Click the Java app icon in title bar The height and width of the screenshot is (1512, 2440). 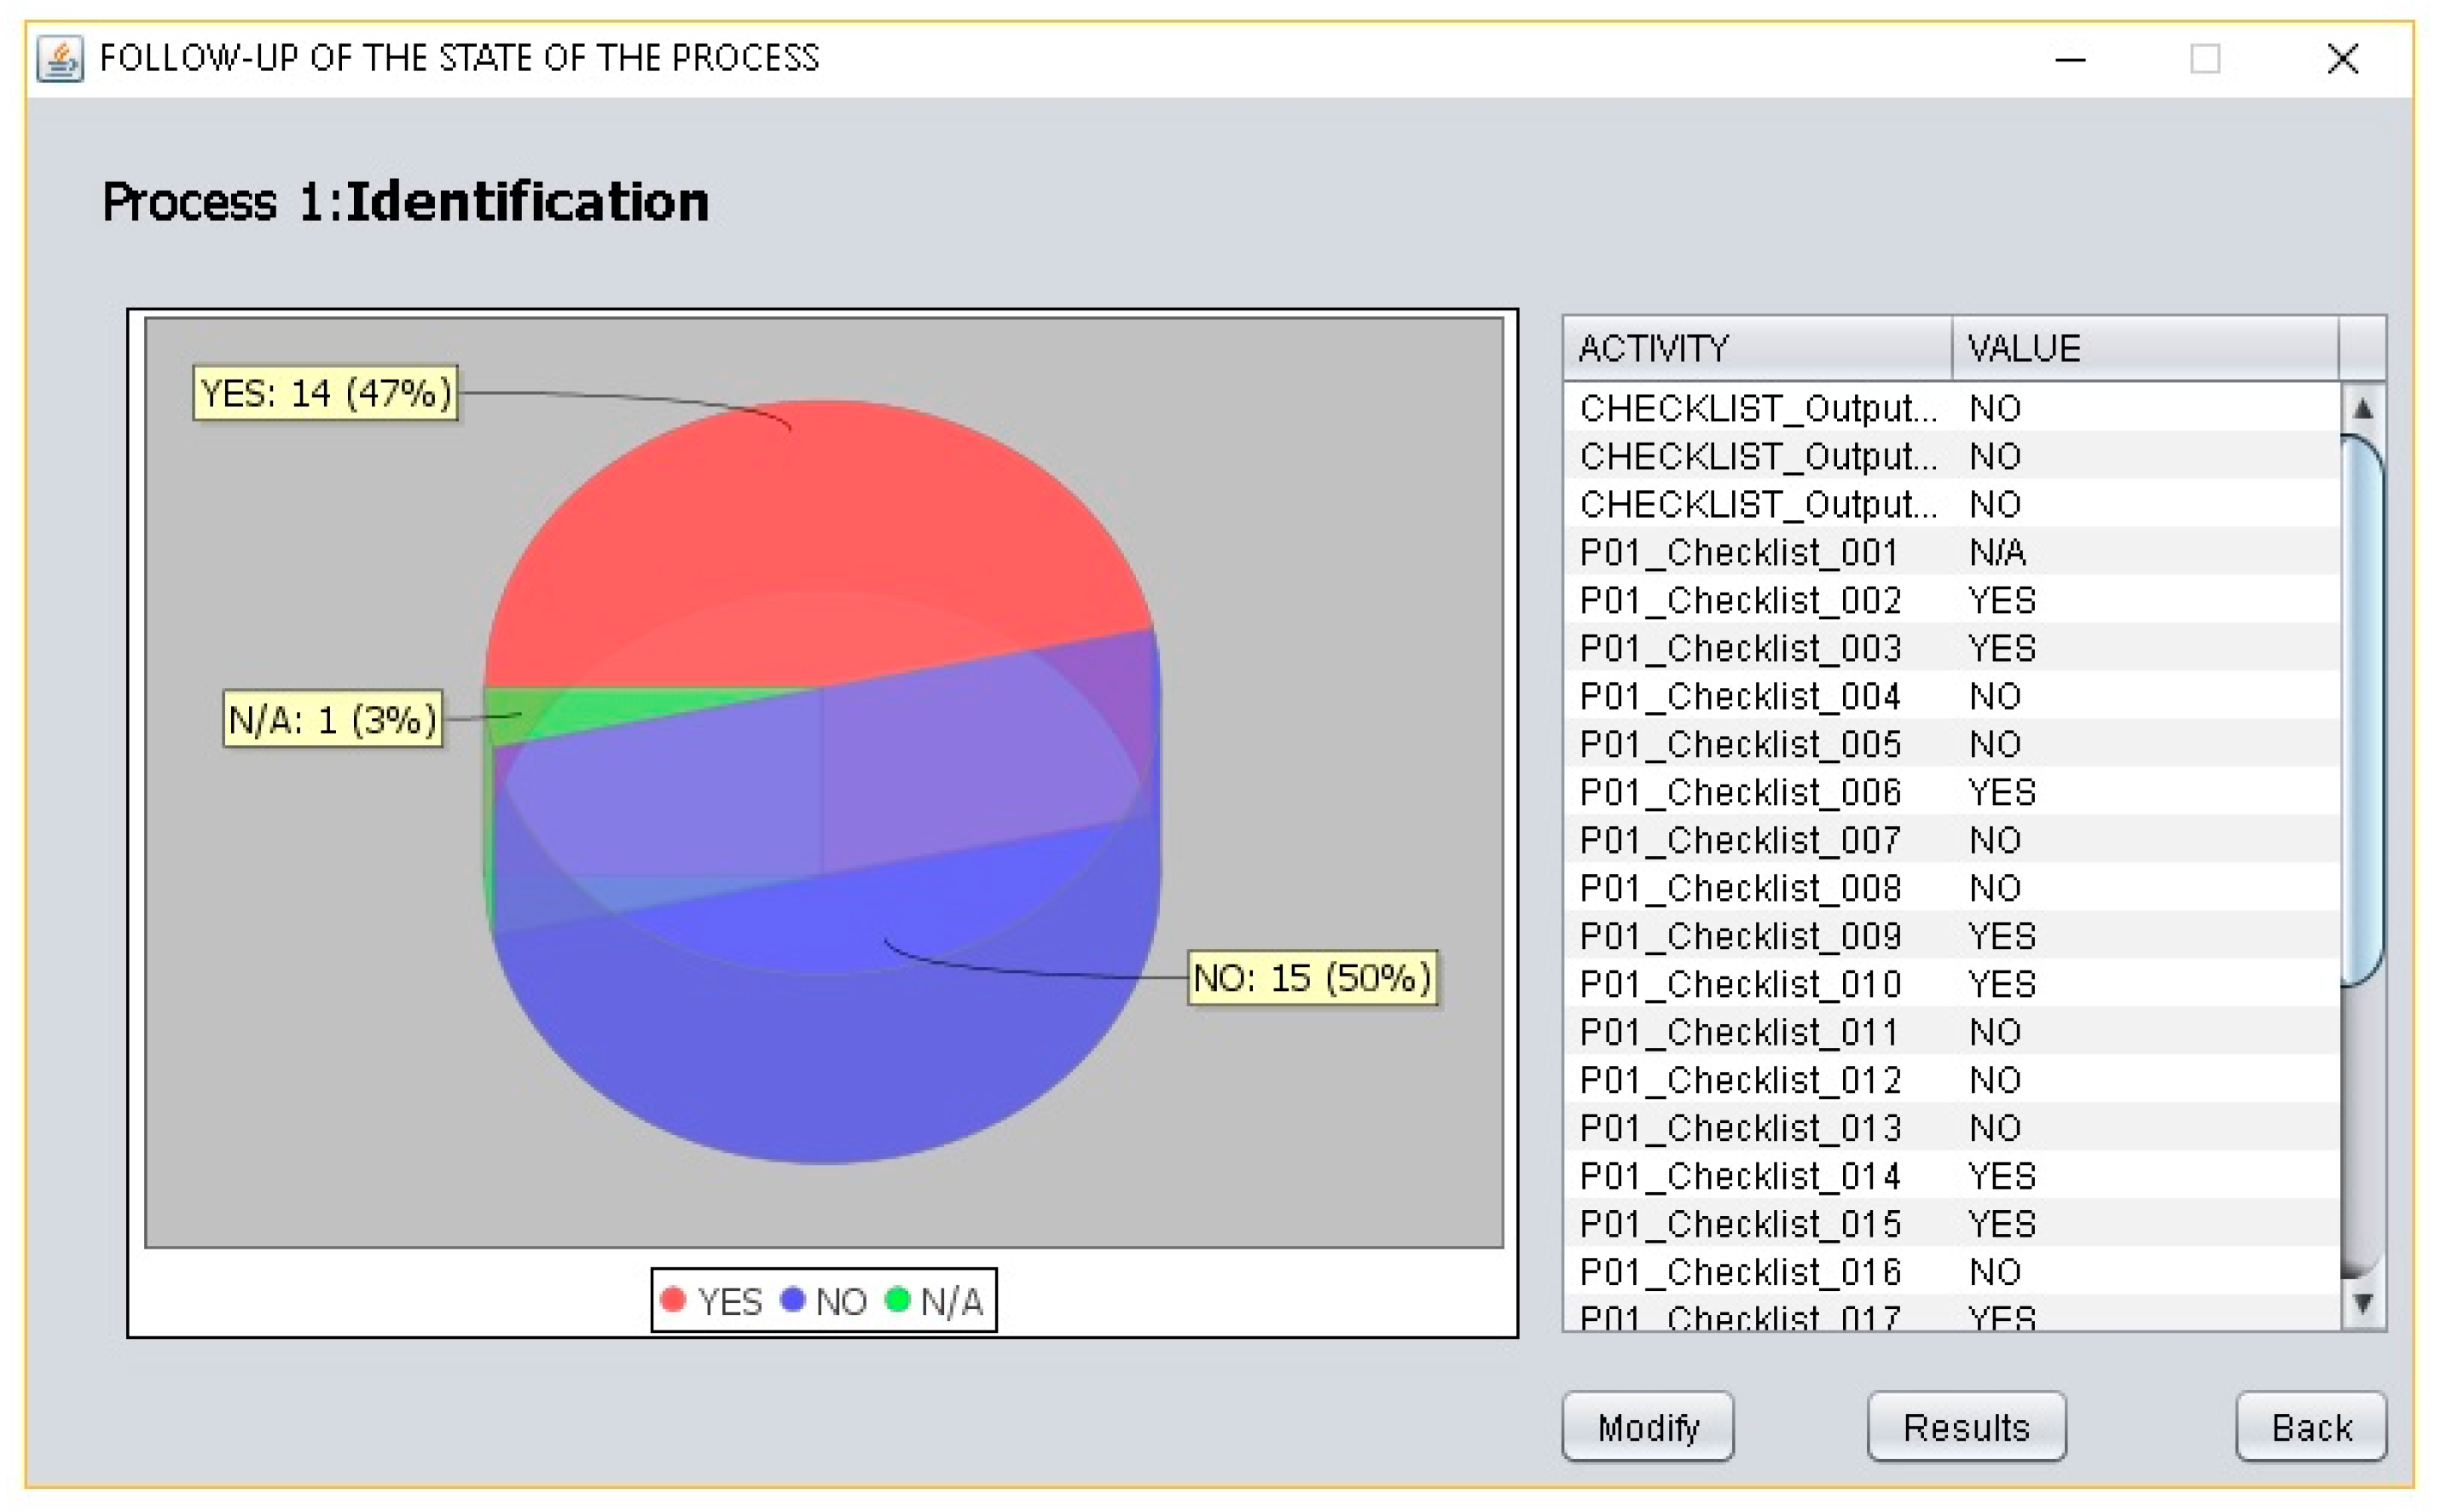click(x=59, y=59)
